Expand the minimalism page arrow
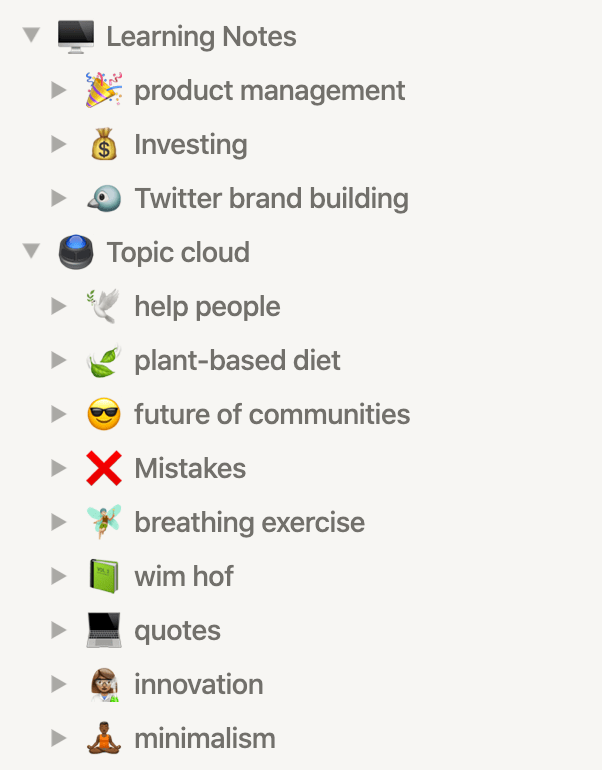Screen dimensions: 602x770 pyautogui.click(x=59, y=739)
